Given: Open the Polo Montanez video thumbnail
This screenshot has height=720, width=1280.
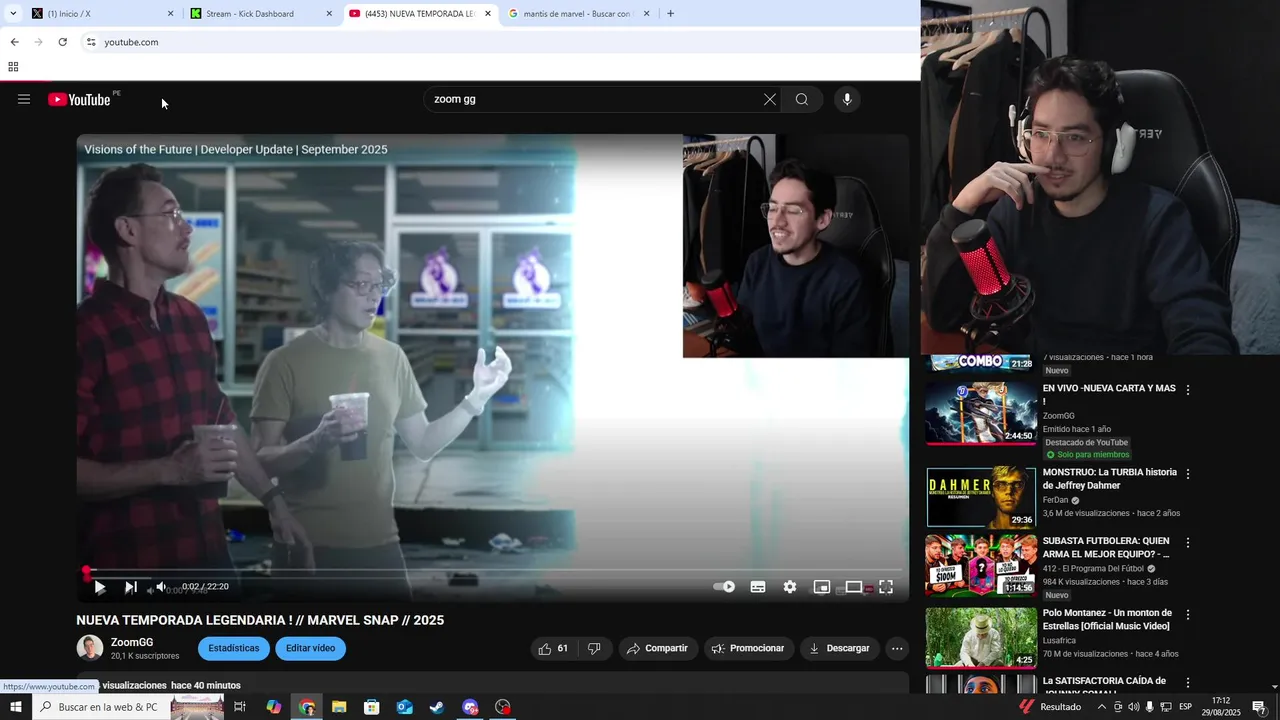Looking at the screenshot, I should pos(980,637).
